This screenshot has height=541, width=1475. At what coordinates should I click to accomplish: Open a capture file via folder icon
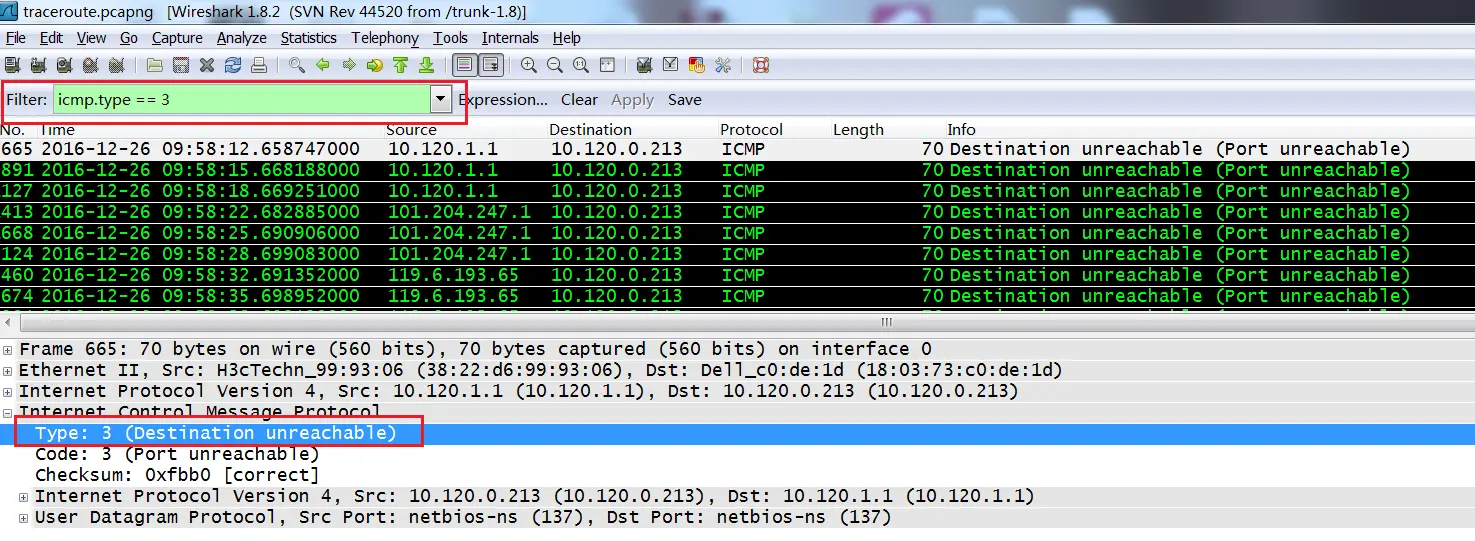click(154, 65)
